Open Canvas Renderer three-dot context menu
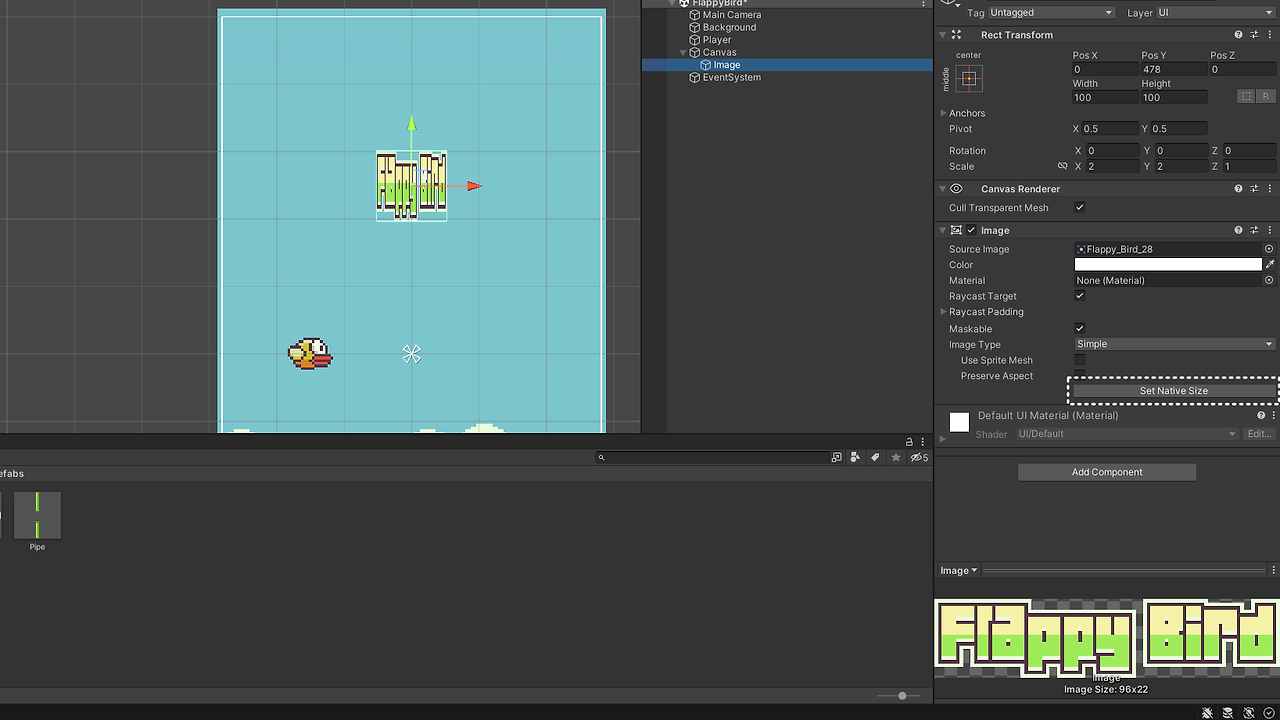The image size is (1280, 720). (x=1271, y=189)
